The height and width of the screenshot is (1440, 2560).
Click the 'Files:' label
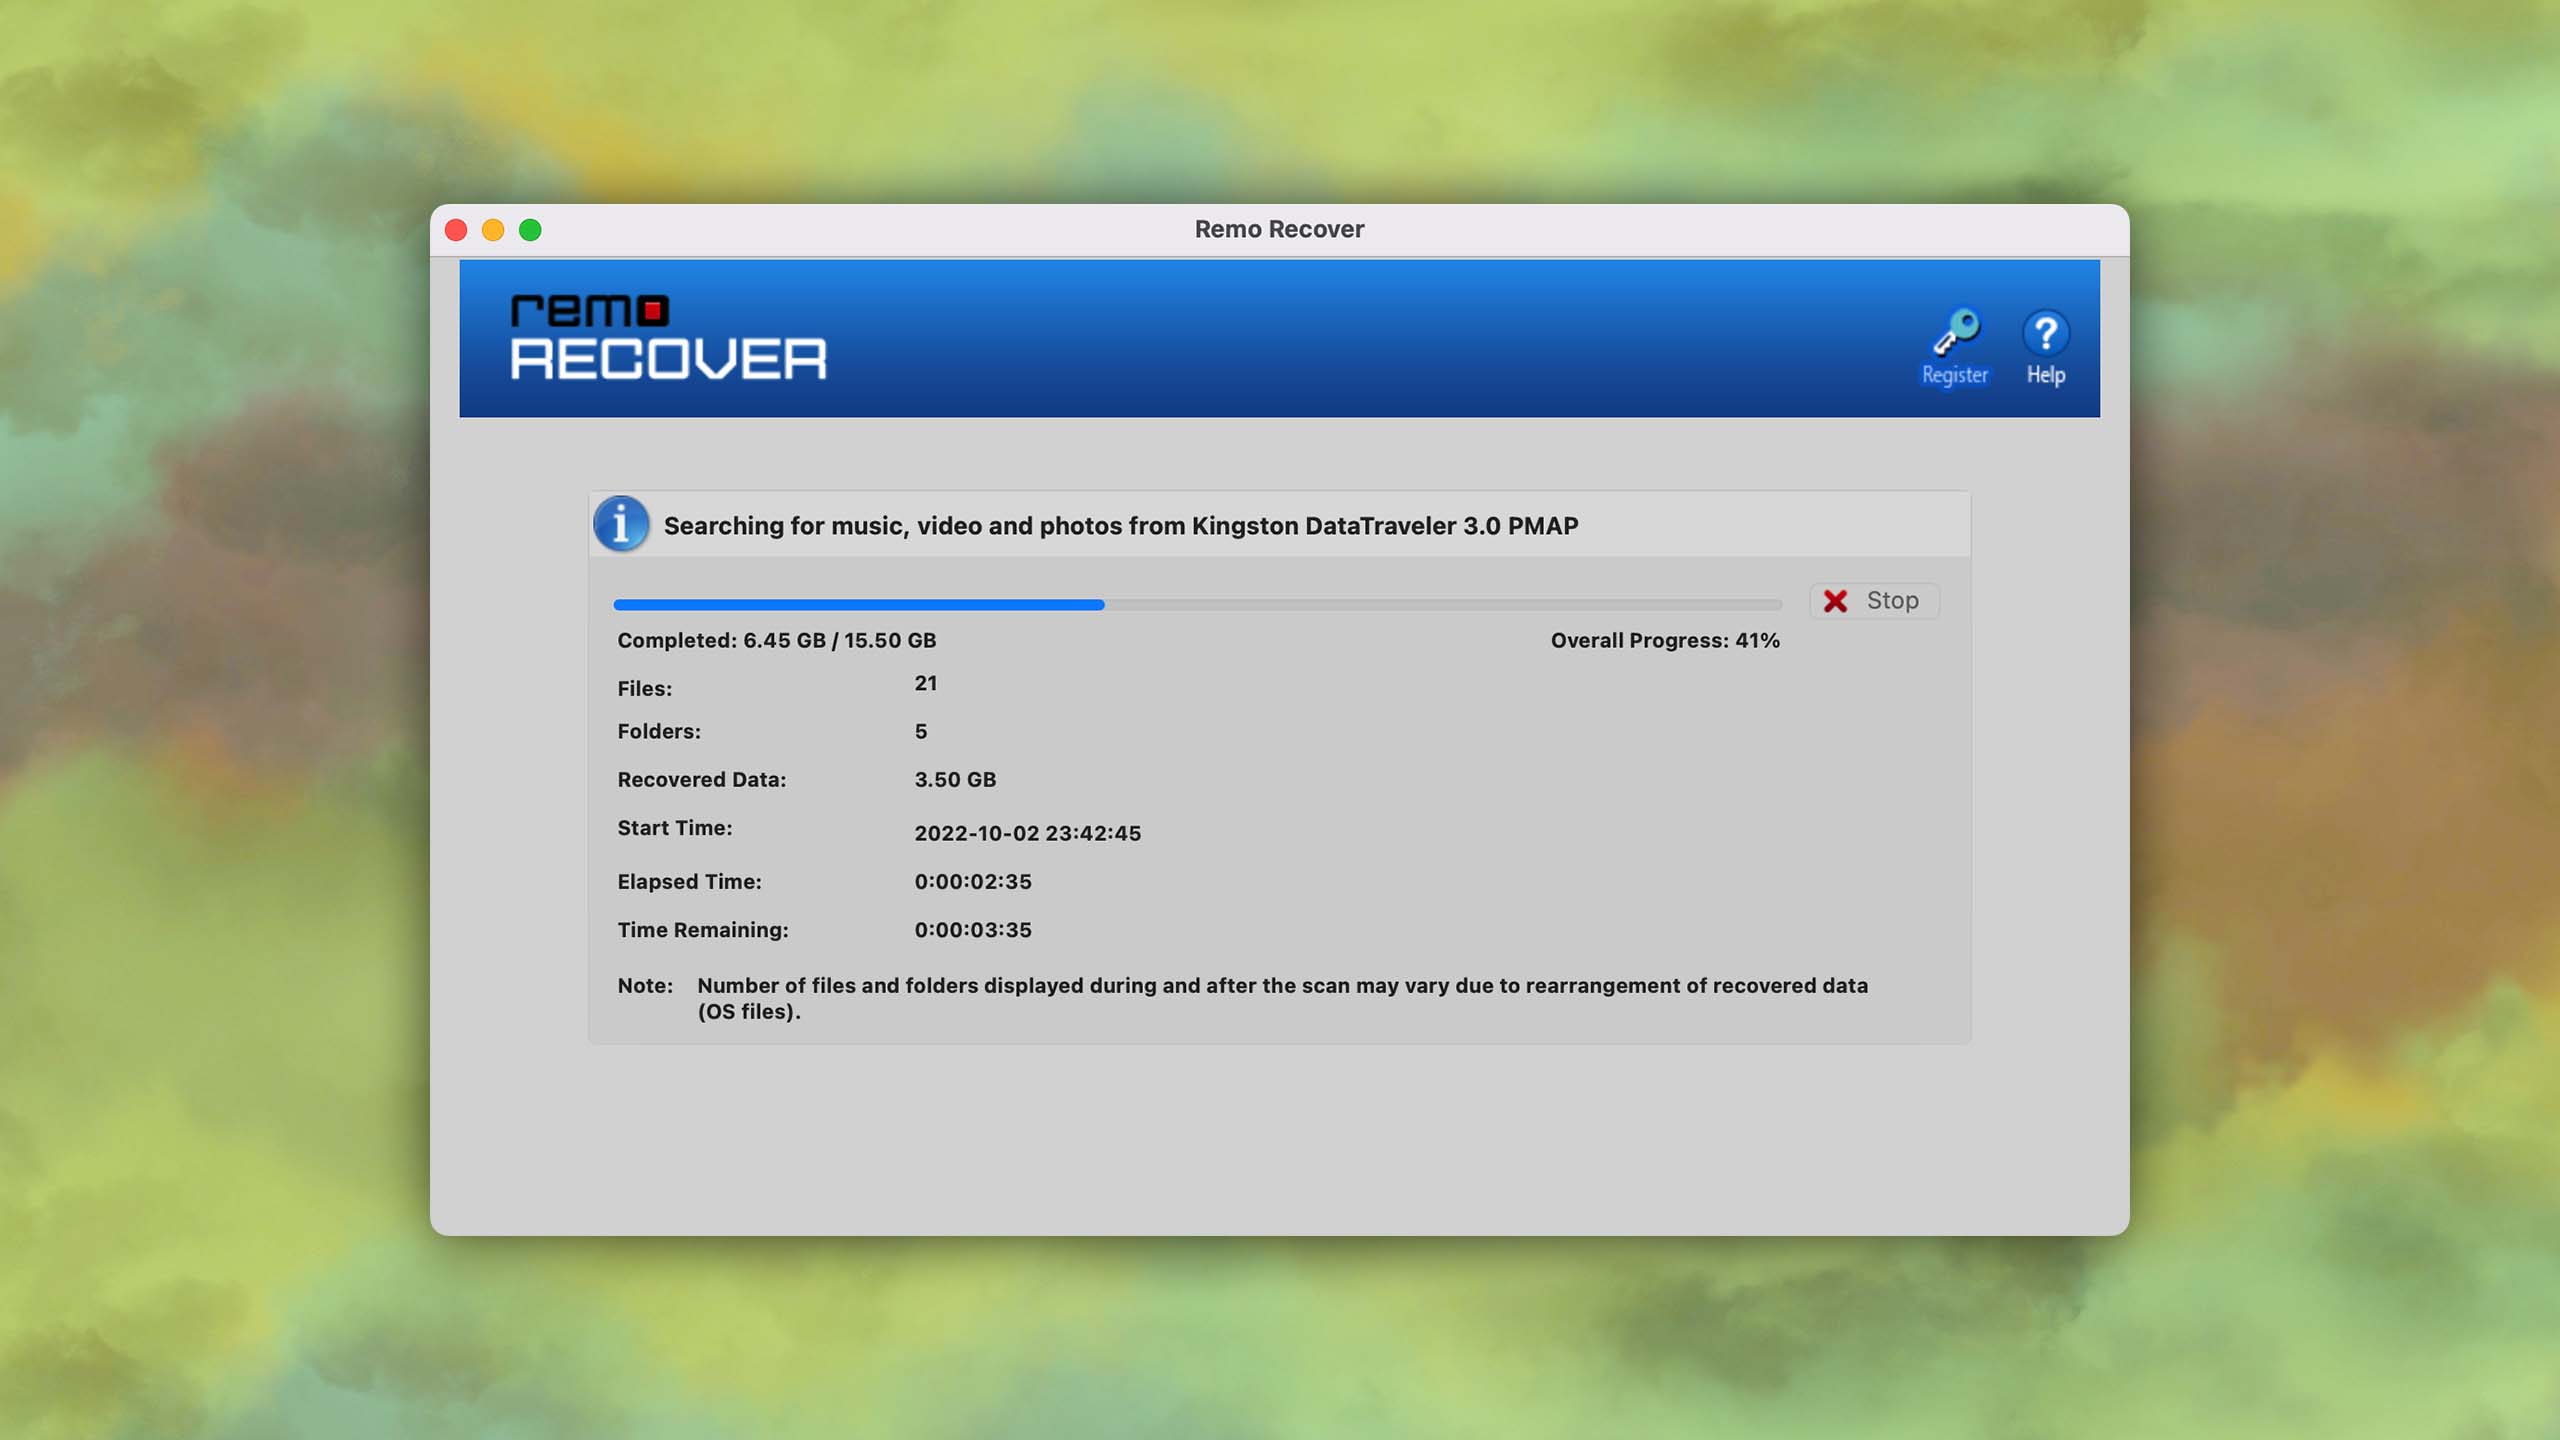click(x=645, y=688)
